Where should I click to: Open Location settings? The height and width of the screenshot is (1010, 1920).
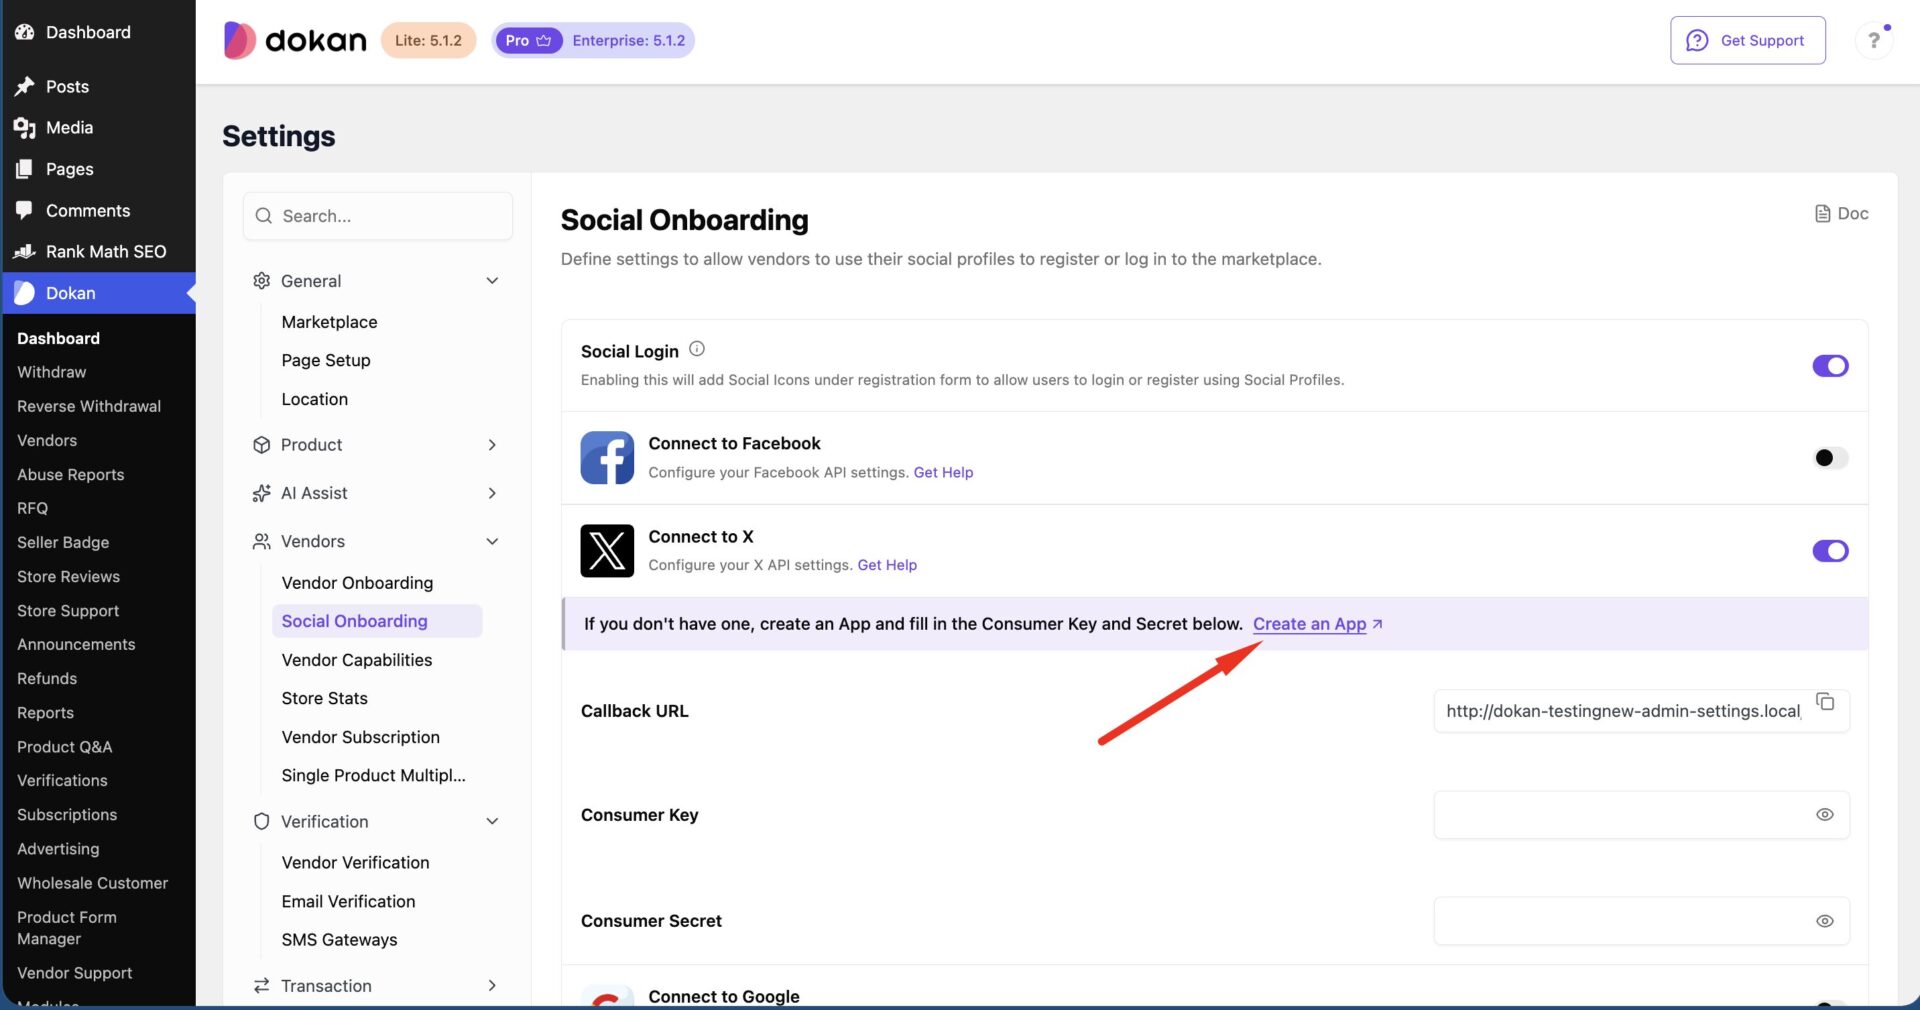(x=315, y=399)
